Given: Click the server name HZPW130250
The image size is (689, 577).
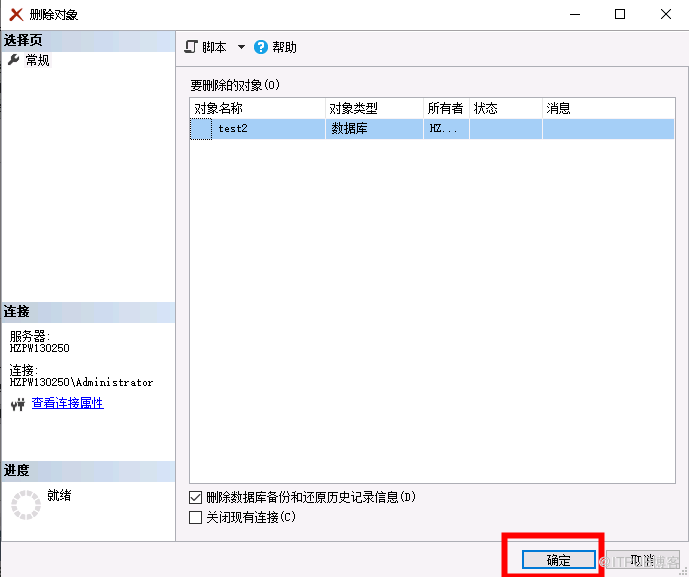Looking at the screenshot, I should point(40,348).
